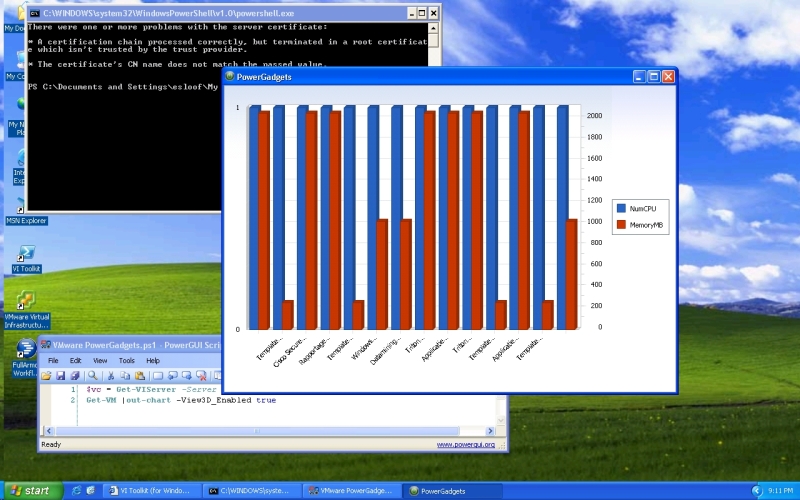The width and height of the screenshot is (800, 500).
Task: Click the Cisco Secure... axis label
Action: point(289,351)
